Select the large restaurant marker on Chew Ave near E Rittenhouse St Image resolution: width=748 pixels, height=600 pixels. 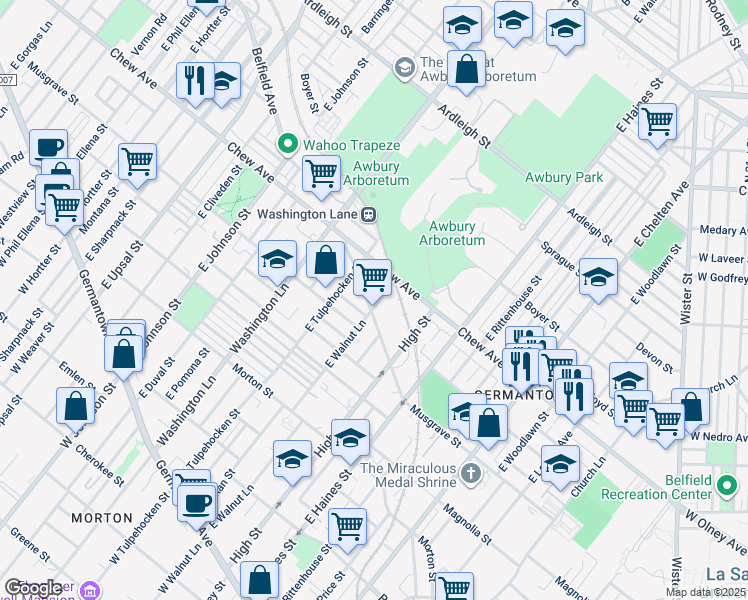click(x=521, y=368)
